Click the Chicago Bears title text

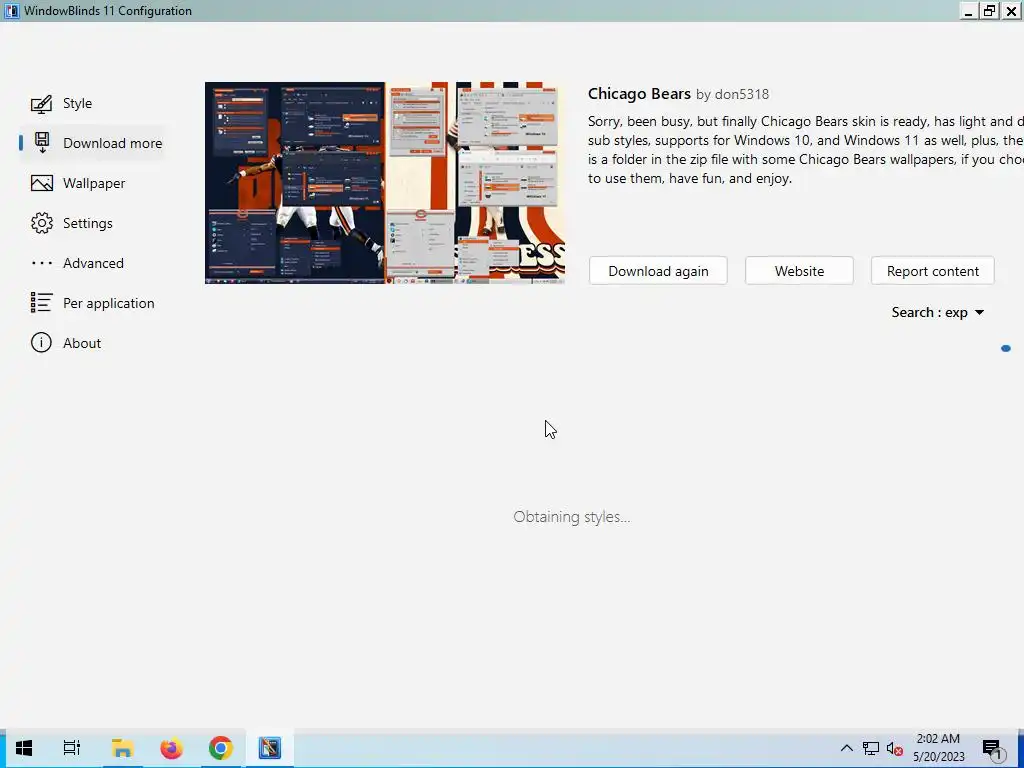point(639,93)
